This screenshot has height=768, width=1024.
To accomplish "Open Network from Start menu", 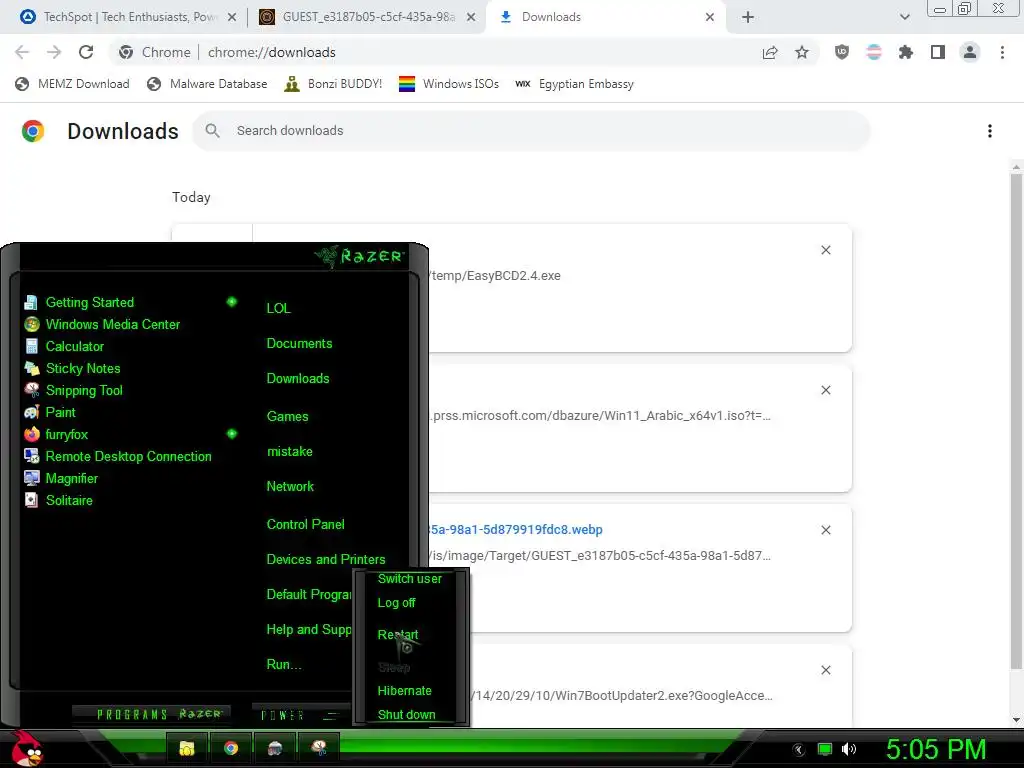I will coord(290,487).
